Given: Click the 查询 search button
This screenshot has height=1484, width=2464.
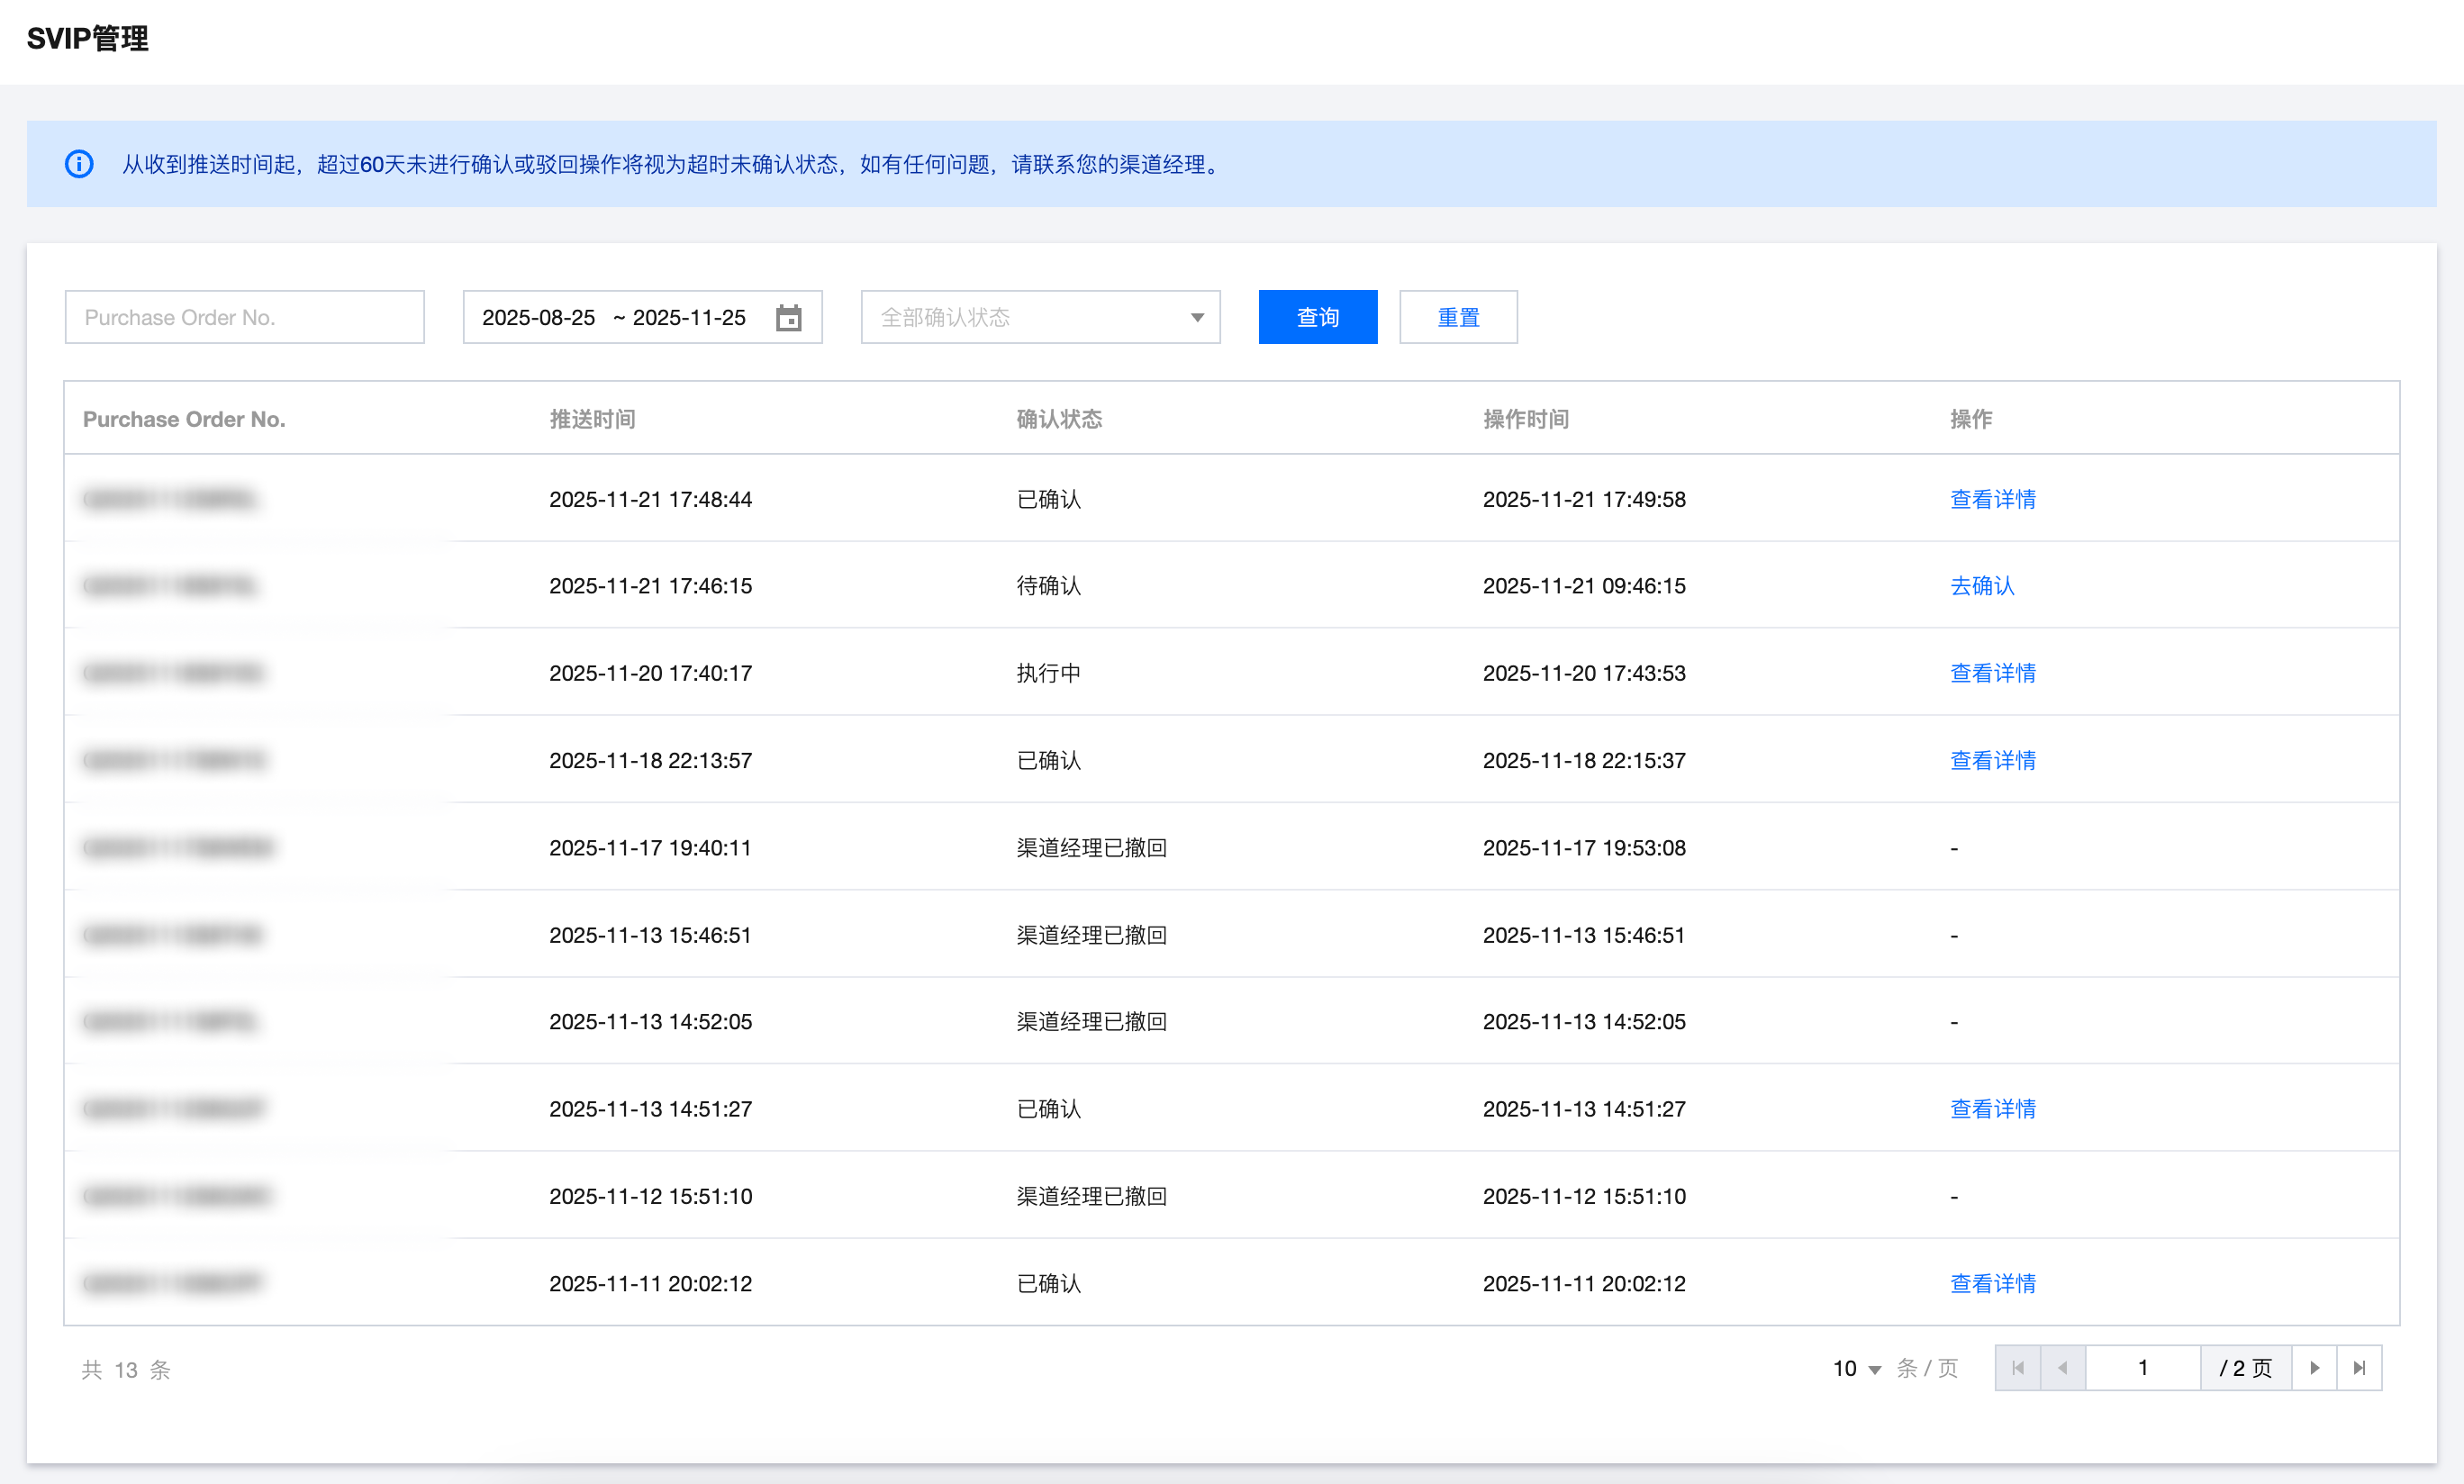Looking at the screenshot, I should (x=1317, y=318).
